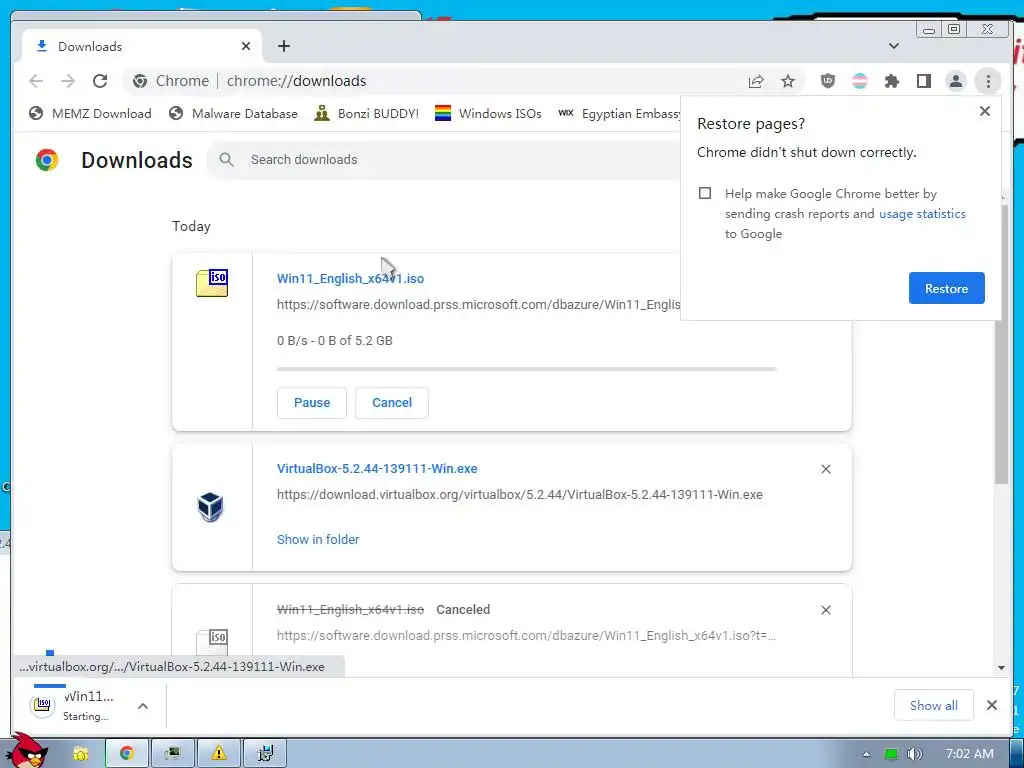Open a new tab with the plus button
The image size is (1024, 768).
point(283,46)
